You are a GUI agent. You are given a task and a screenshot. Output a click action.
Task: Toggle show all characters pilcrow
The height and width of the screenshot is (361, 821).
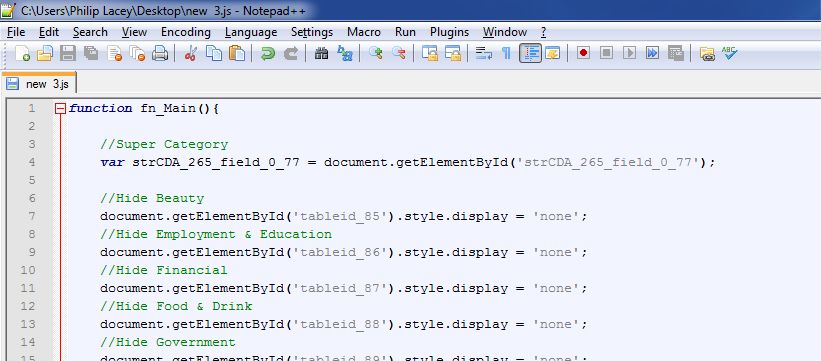(506, 53)
